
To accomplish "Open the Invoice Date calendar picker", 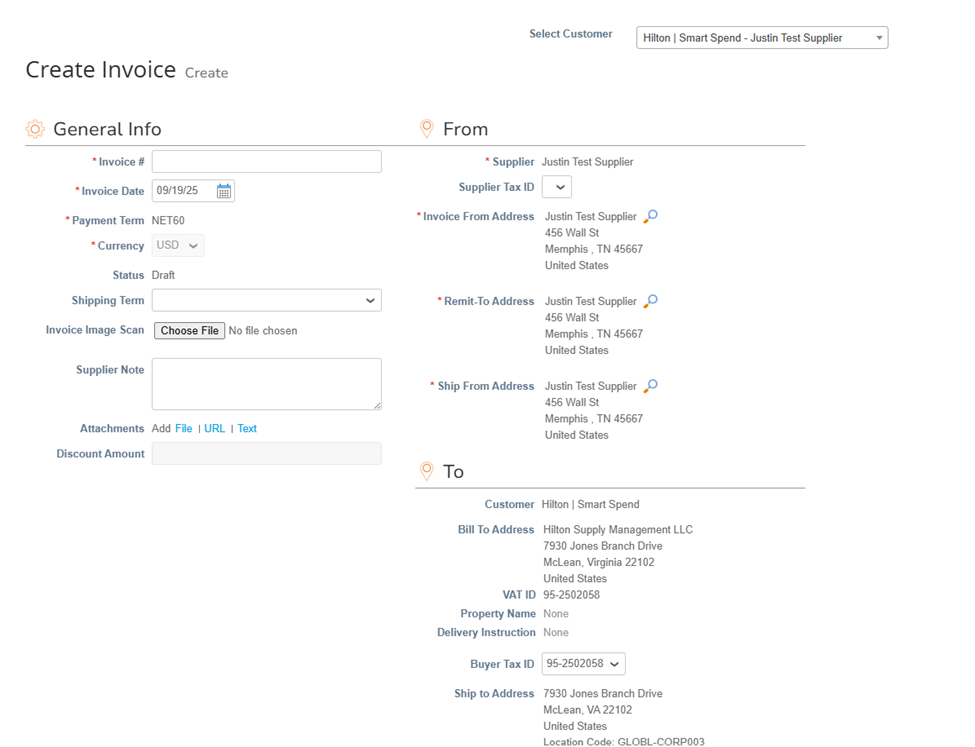I will 224,191.
